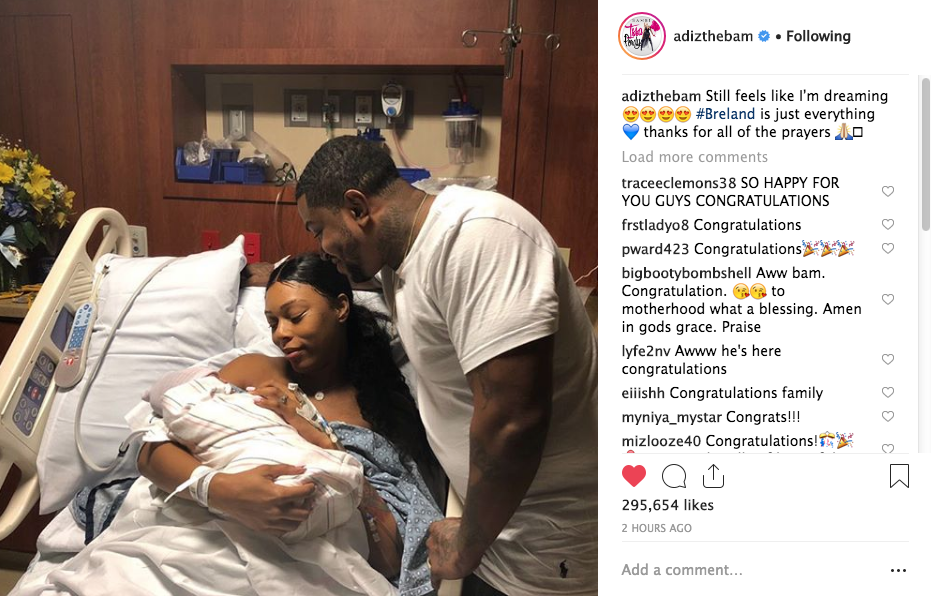View the 295,654 likes list

(x=667, y=505)
